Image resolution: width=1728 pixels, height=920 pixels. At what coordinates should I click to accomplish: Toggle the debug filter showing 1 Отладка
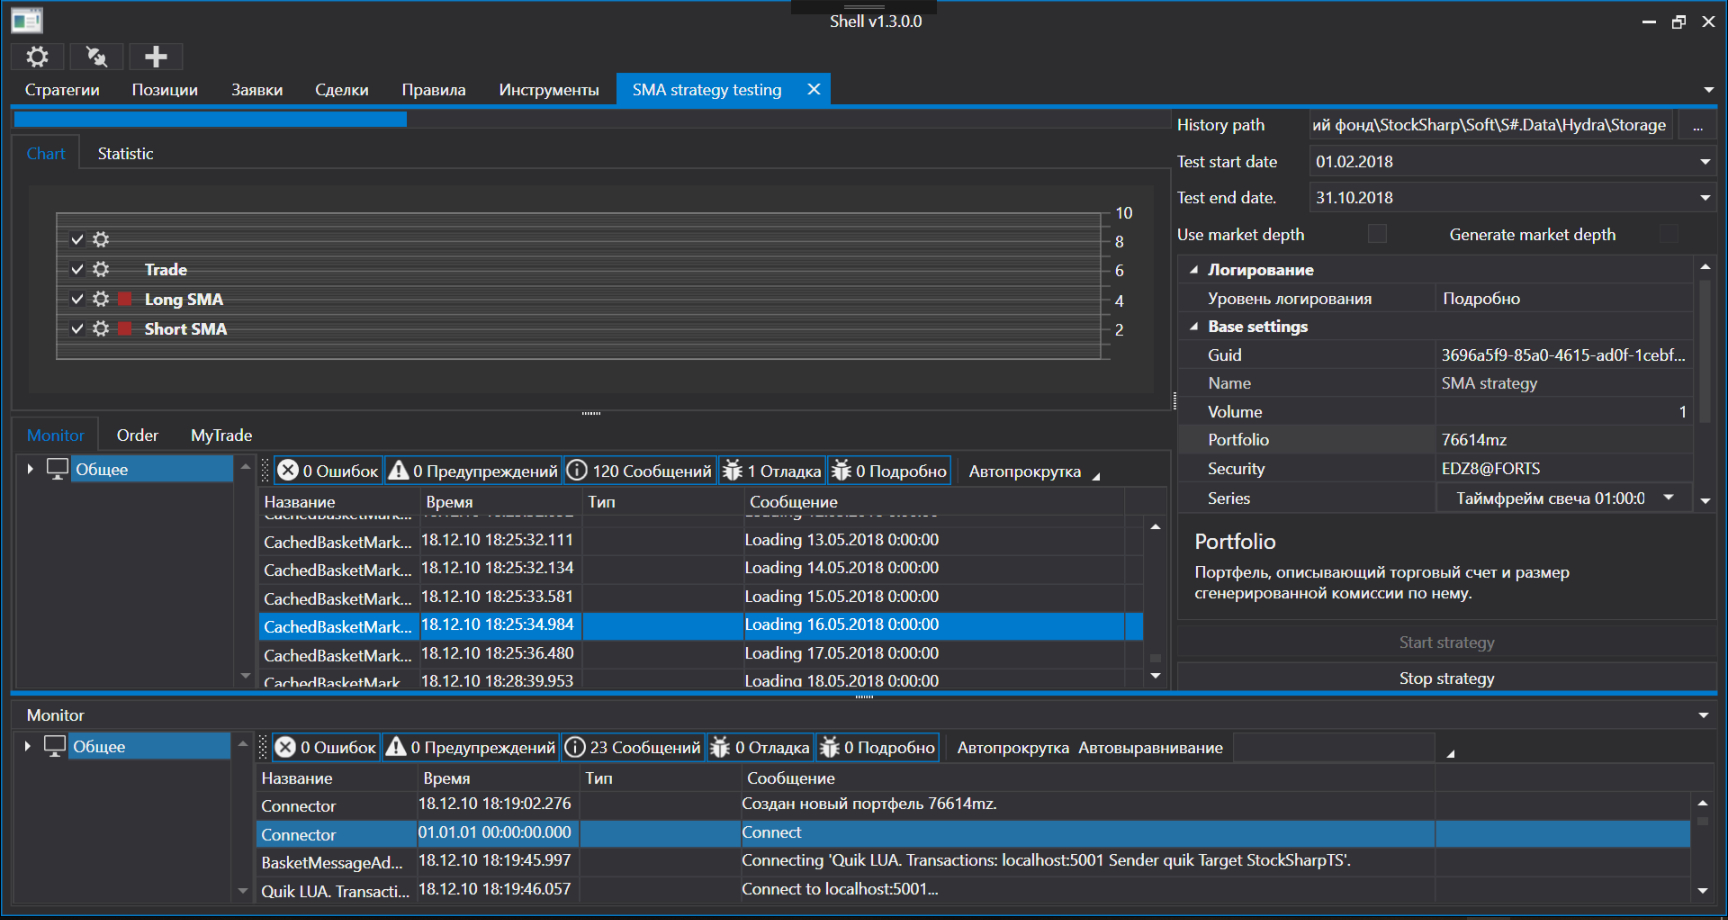coord(772,471)
